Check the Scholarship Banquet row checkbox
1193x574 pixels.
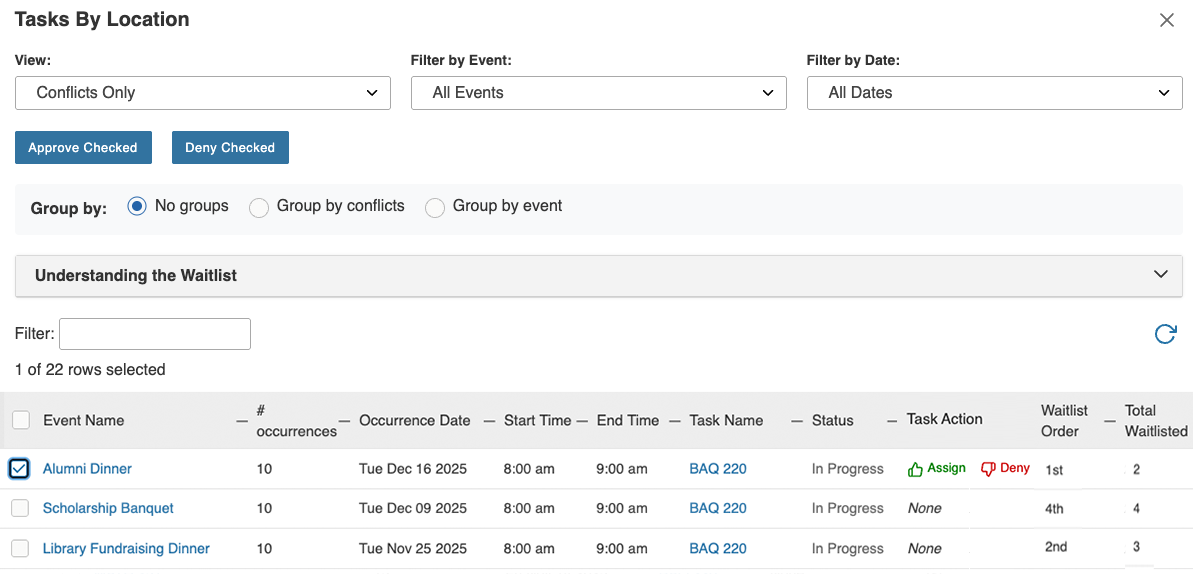click(20, 508)
